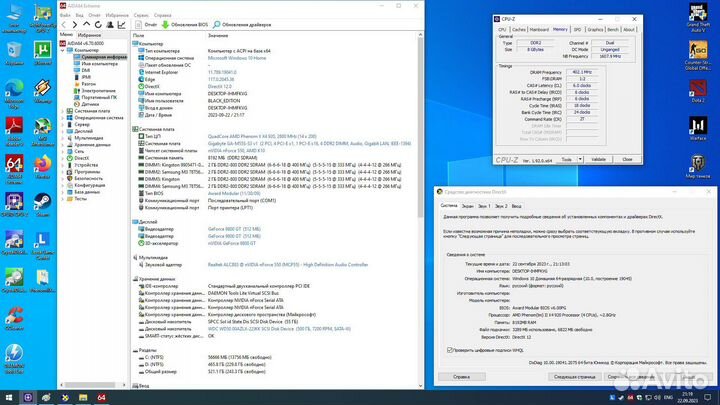Click the AIDA64 vertical scrollbar
Screen dimensions: 720x405
(x=420, y=129)
